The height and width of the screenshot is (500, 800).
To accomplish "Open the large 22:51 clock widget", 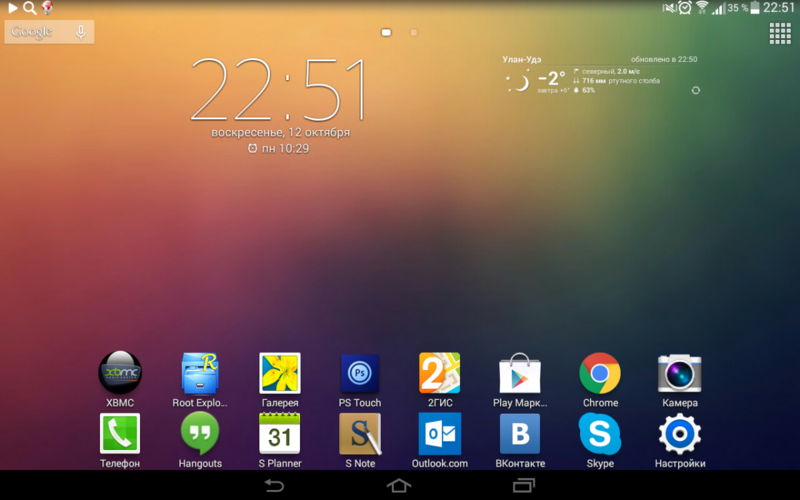I will pos(279,89).
